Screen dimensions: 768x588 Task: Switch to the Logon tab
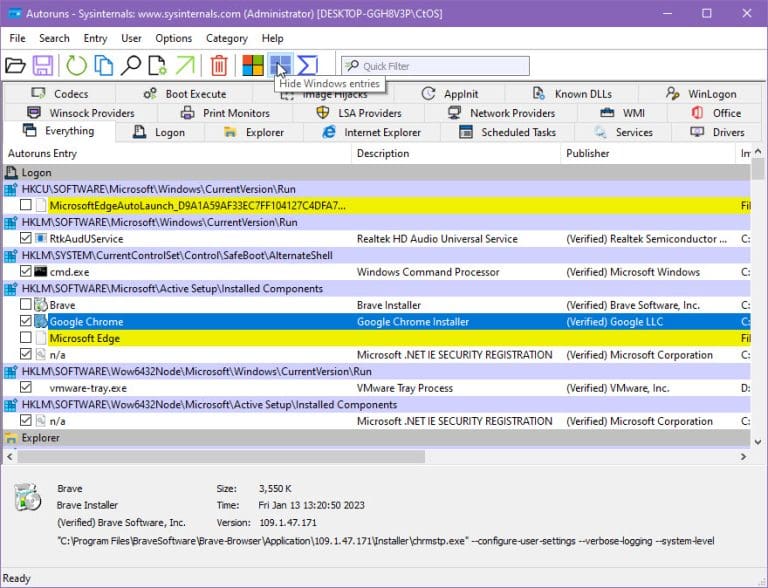click(160, 132)
